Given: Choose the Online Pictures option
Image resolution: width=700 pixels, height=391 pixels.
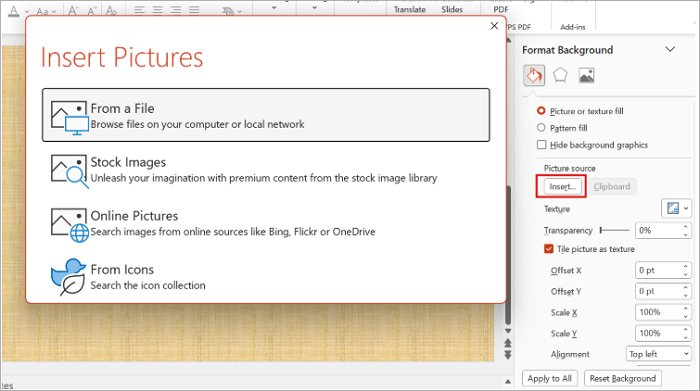Looking at the screenshot, I should [266, 223].
